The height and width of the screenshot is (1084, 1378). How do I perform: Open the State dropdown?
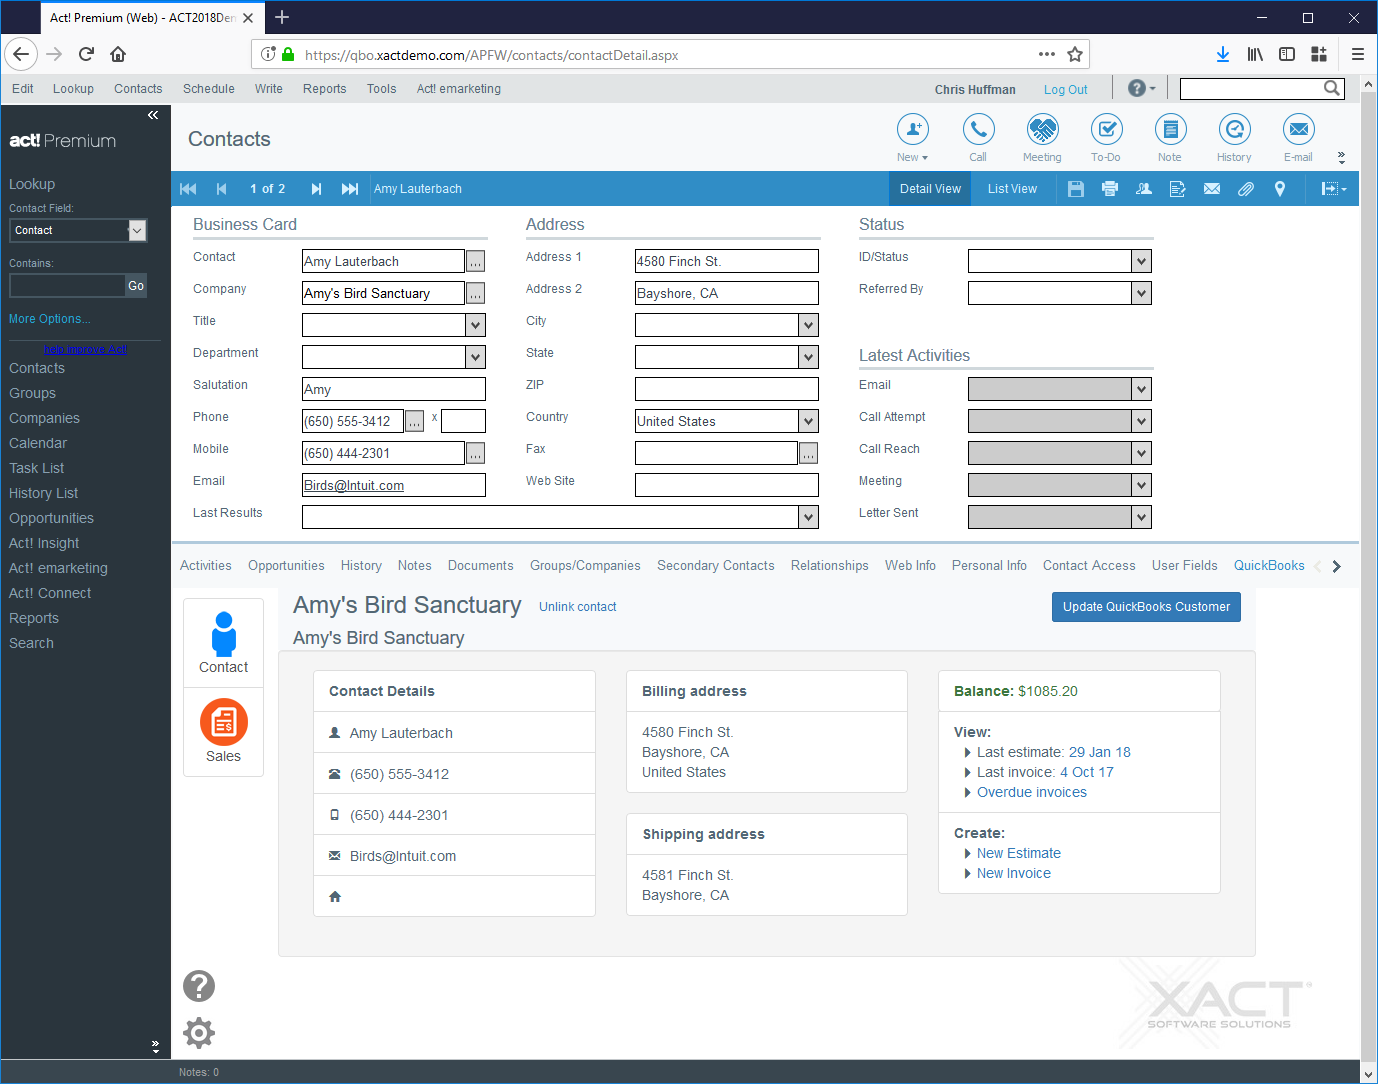point(809,357)
